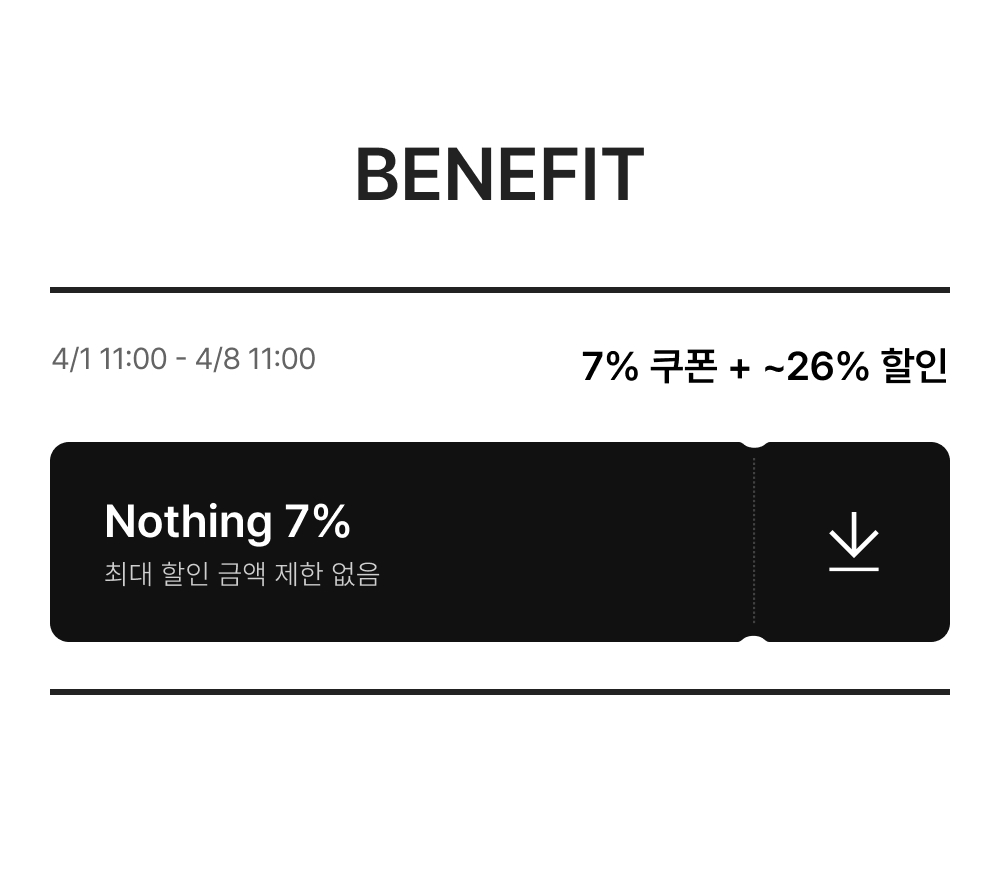
Task: Click the top notch of the coupon
Action: point(754,445)
